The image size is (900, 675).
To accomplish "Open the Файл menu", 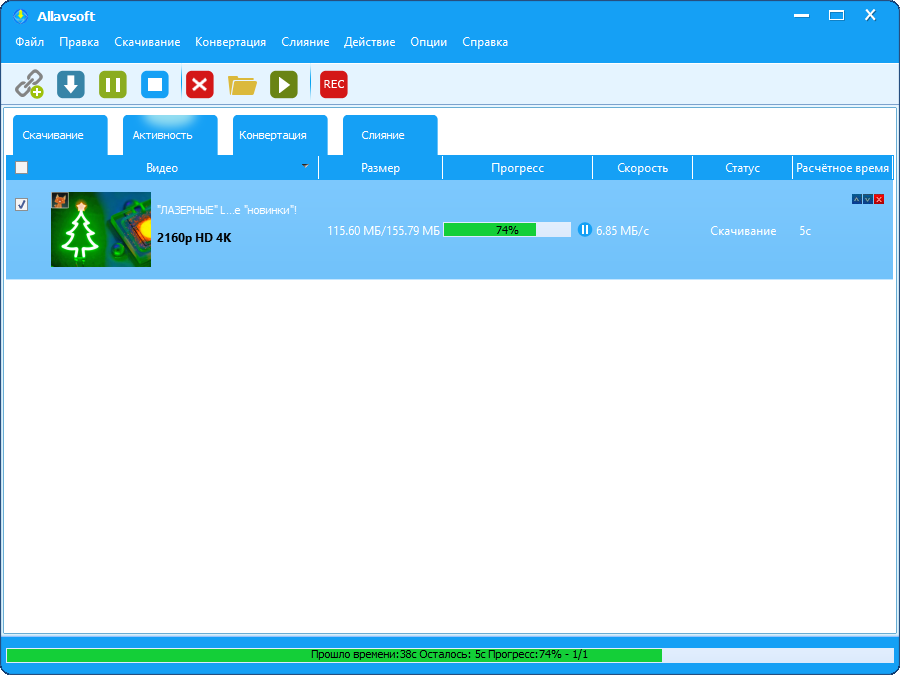I will (30, 42).
